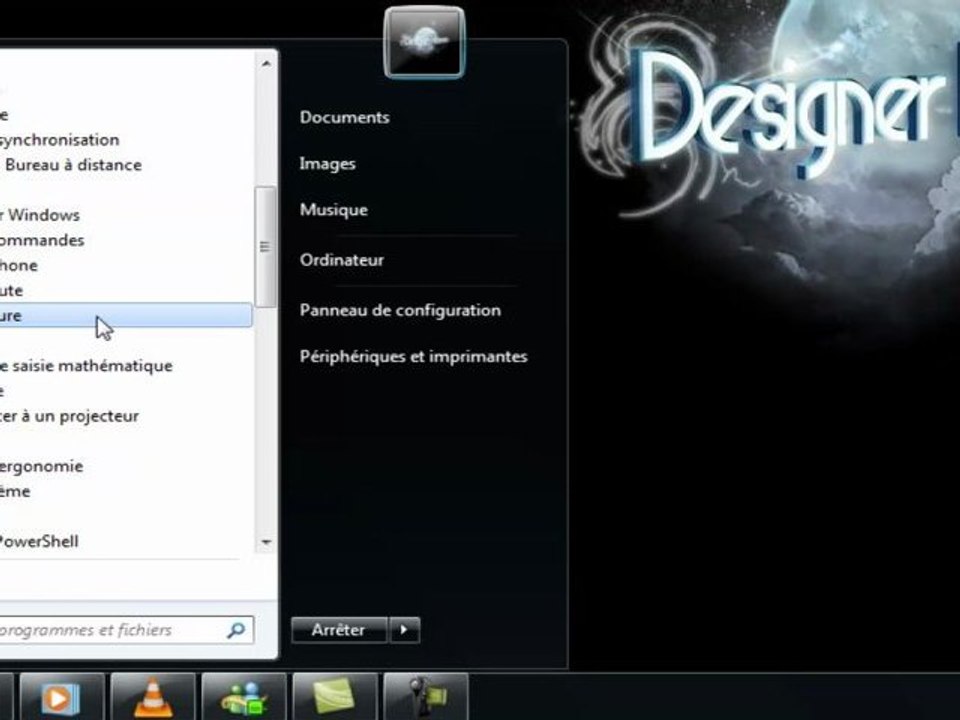The width and height of the screenshot is (960, 720).
Task: Click the Arrêter shutdown button
Action: [x=339, y=630]
